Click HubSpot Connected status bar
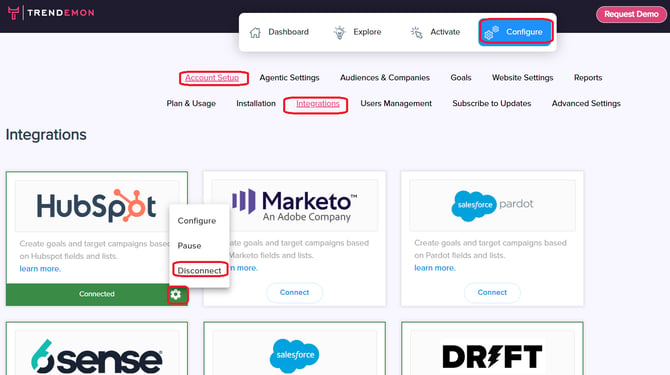 pos(97,294)
